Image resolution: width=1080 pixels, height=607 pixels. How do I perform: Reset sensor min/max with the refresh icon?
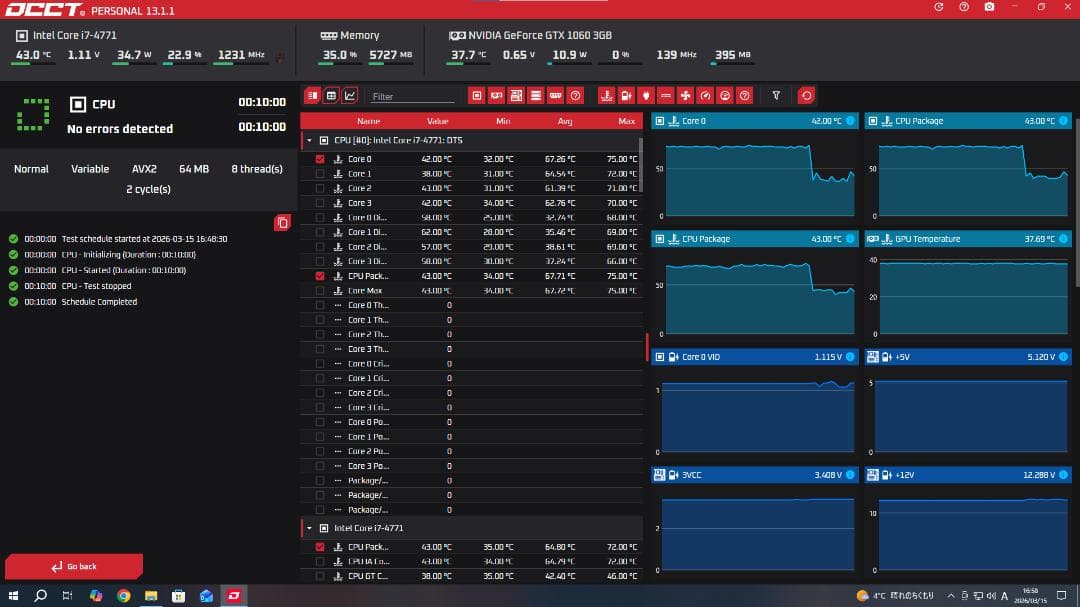[807, 96]
